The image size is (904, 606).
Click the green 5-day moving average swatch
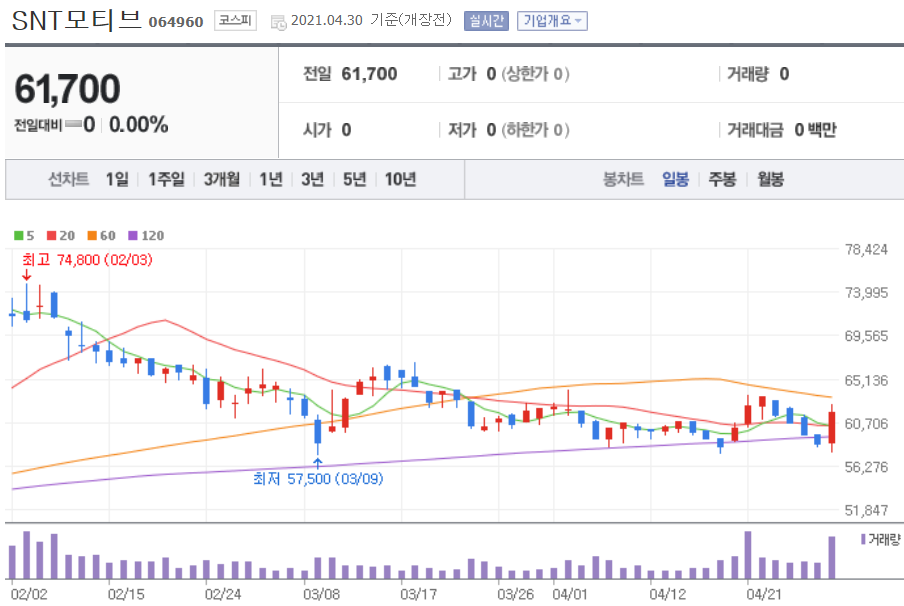click(18, 235)
